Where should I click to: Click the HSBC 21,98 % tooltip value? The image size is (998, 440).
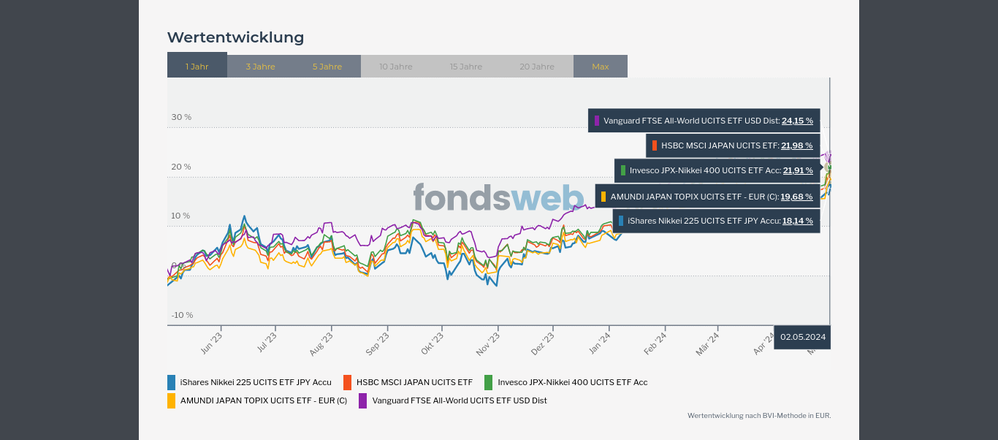tap(797, 145)
